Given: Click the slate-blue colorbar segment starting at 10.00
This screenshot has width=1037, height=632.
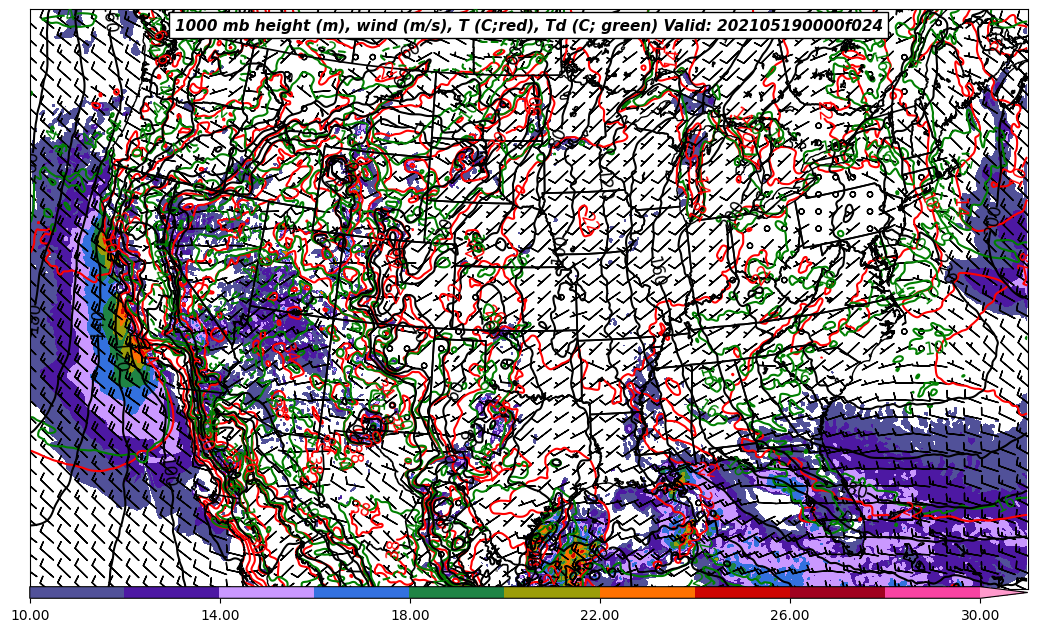Looking at the screenshot, I should (77, 592).
